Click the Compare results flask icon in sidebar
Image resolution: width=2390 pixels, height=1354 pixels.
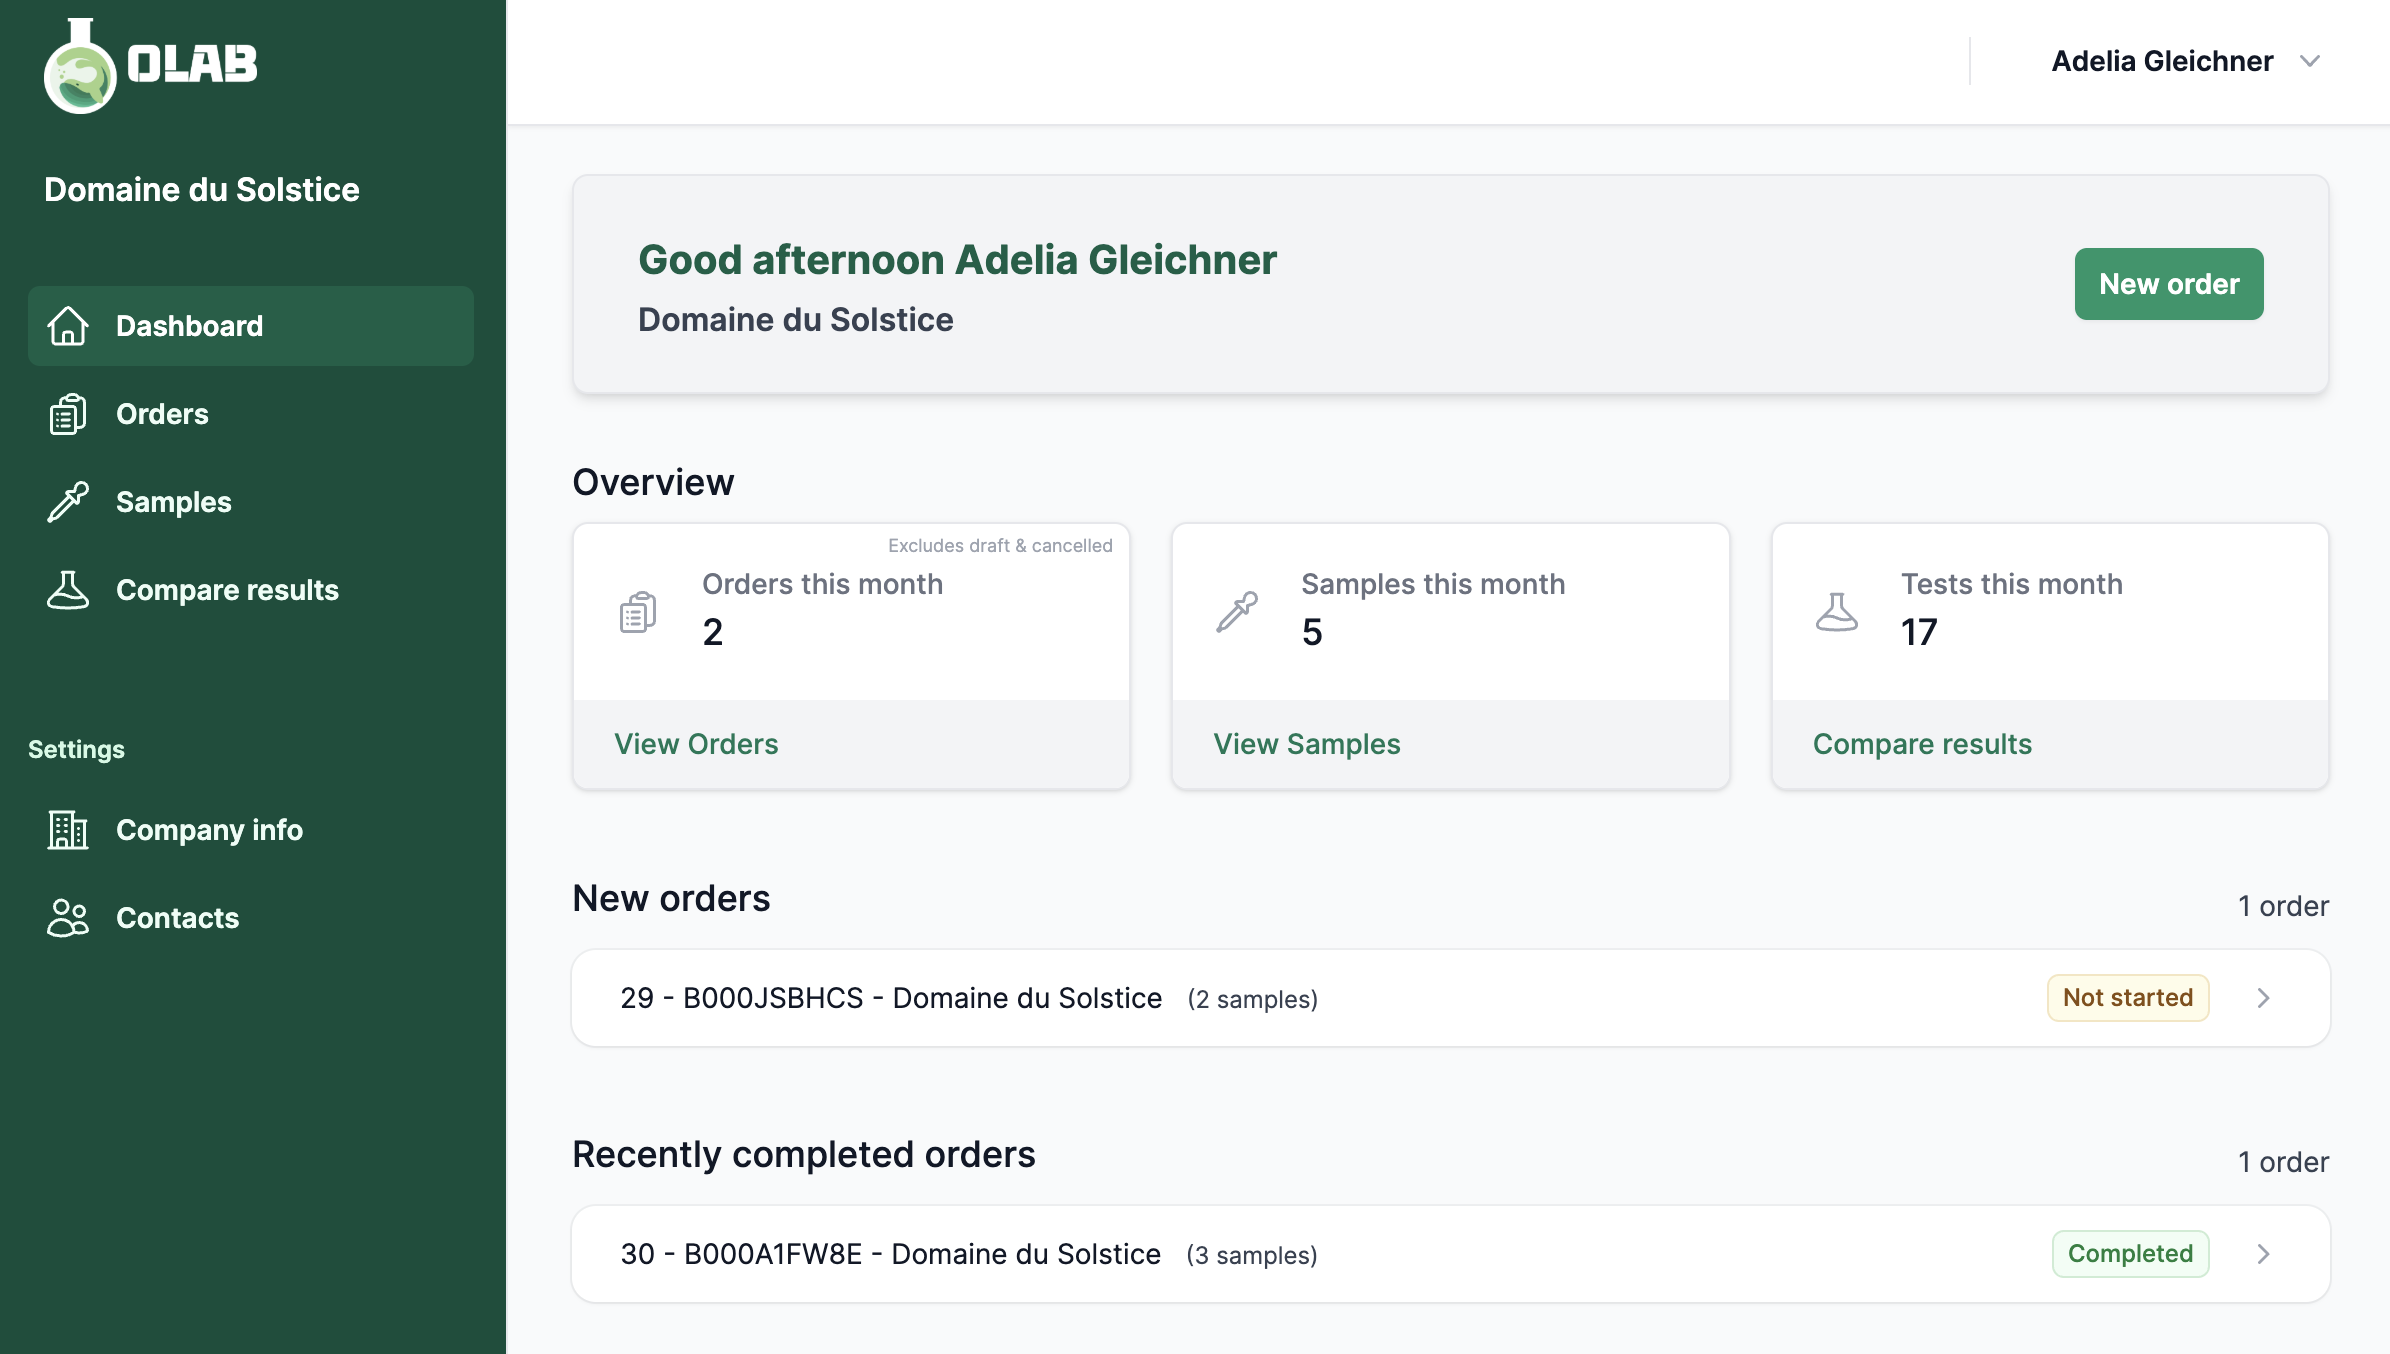pos(68,590)
